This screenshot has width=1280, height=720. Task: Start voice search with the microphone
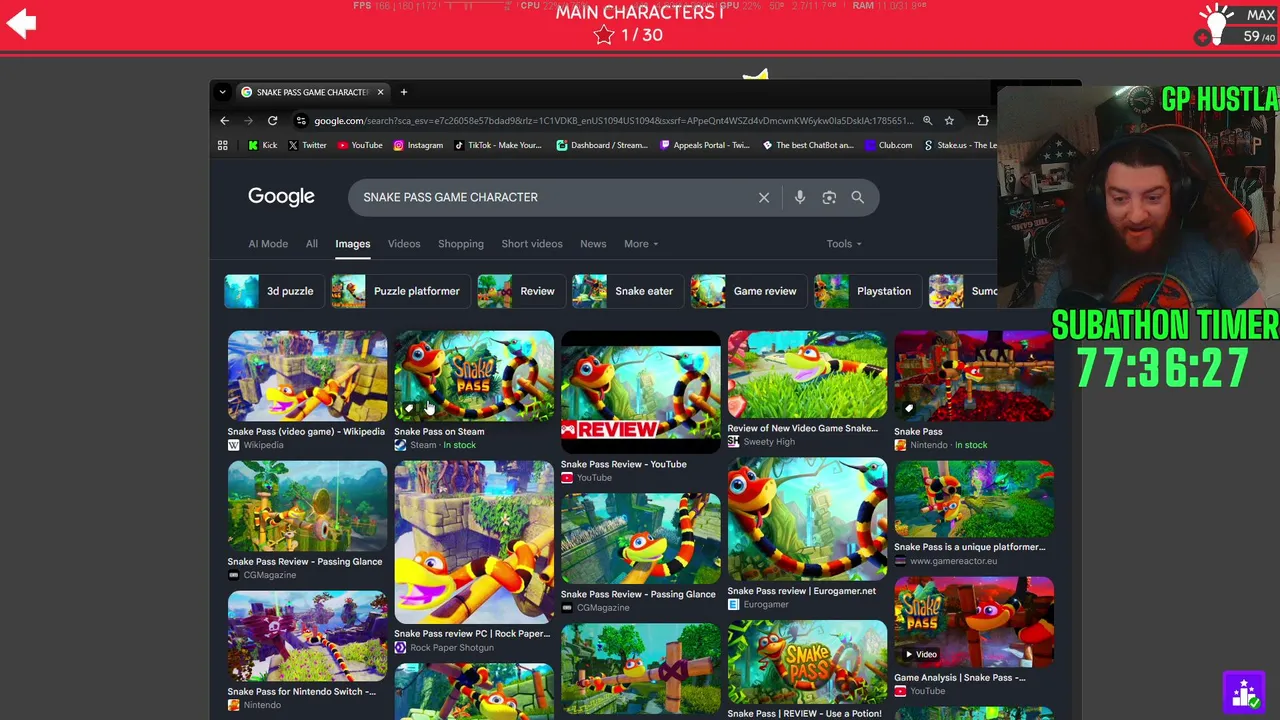[x=800, y=197]
